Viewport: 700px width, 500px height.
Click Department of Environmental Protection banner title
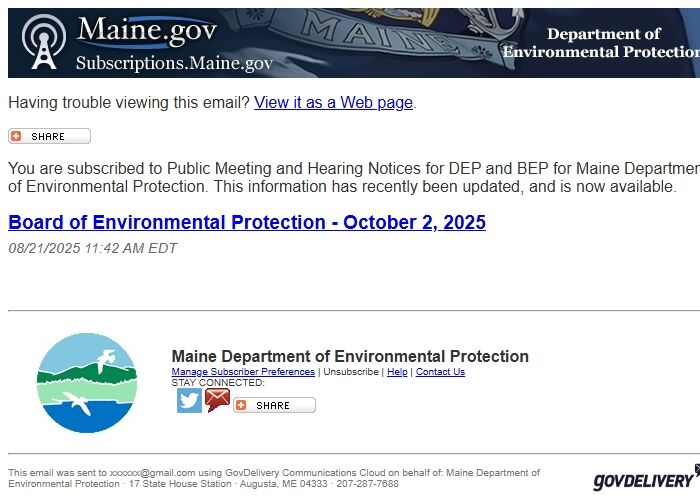601,43
